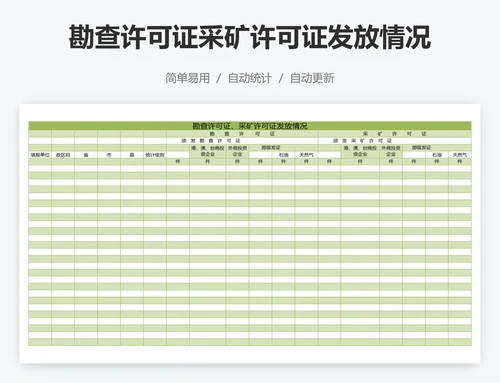Click the large heading 勘查许可证采矿许可证发放情况
This screenshot has height=383, width=500.
[250, 37]
